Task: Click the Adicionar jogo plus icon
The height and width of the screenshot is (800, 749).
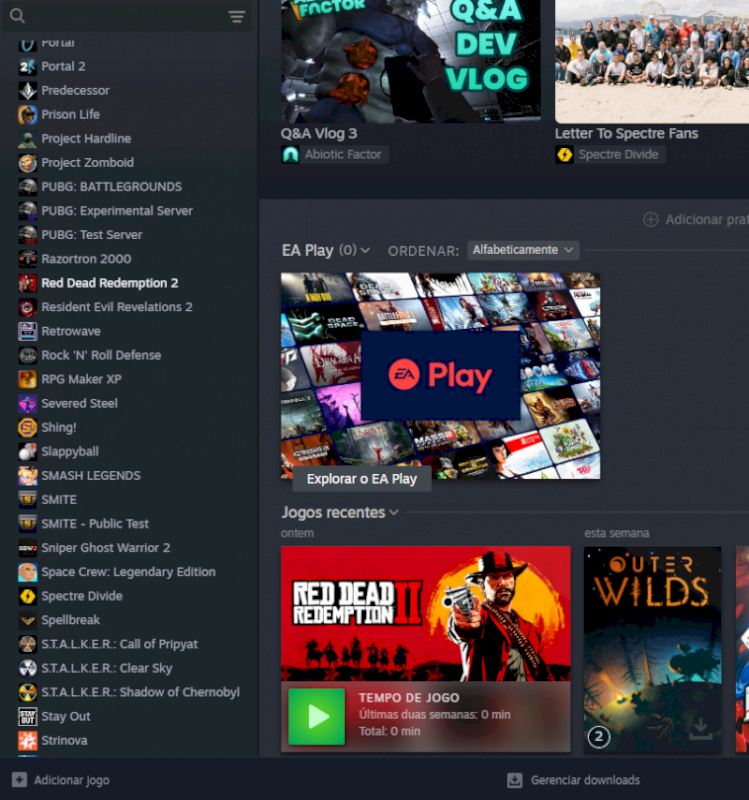Action: coord(19,780)
